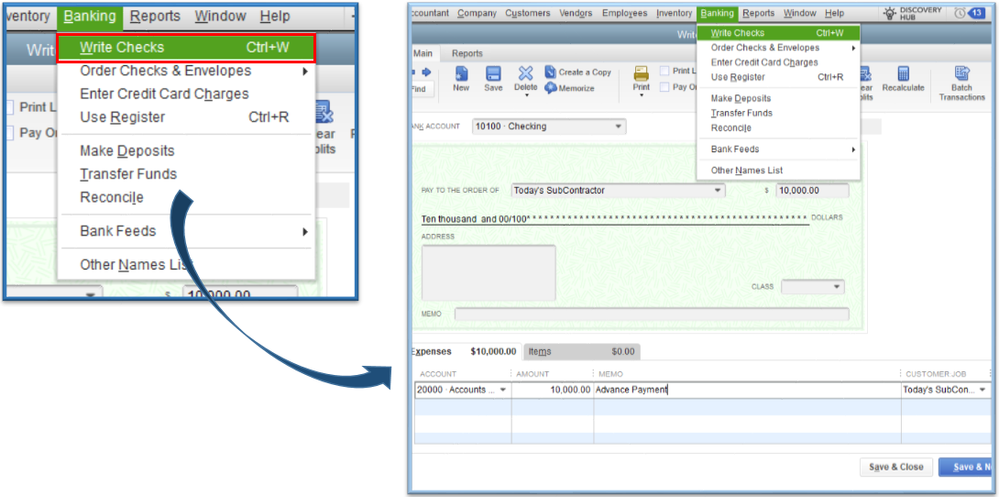Viewport: 999px width, 497px height.
Task: Click the Save disk icon in toolbar
Action: tap(493, 74)
